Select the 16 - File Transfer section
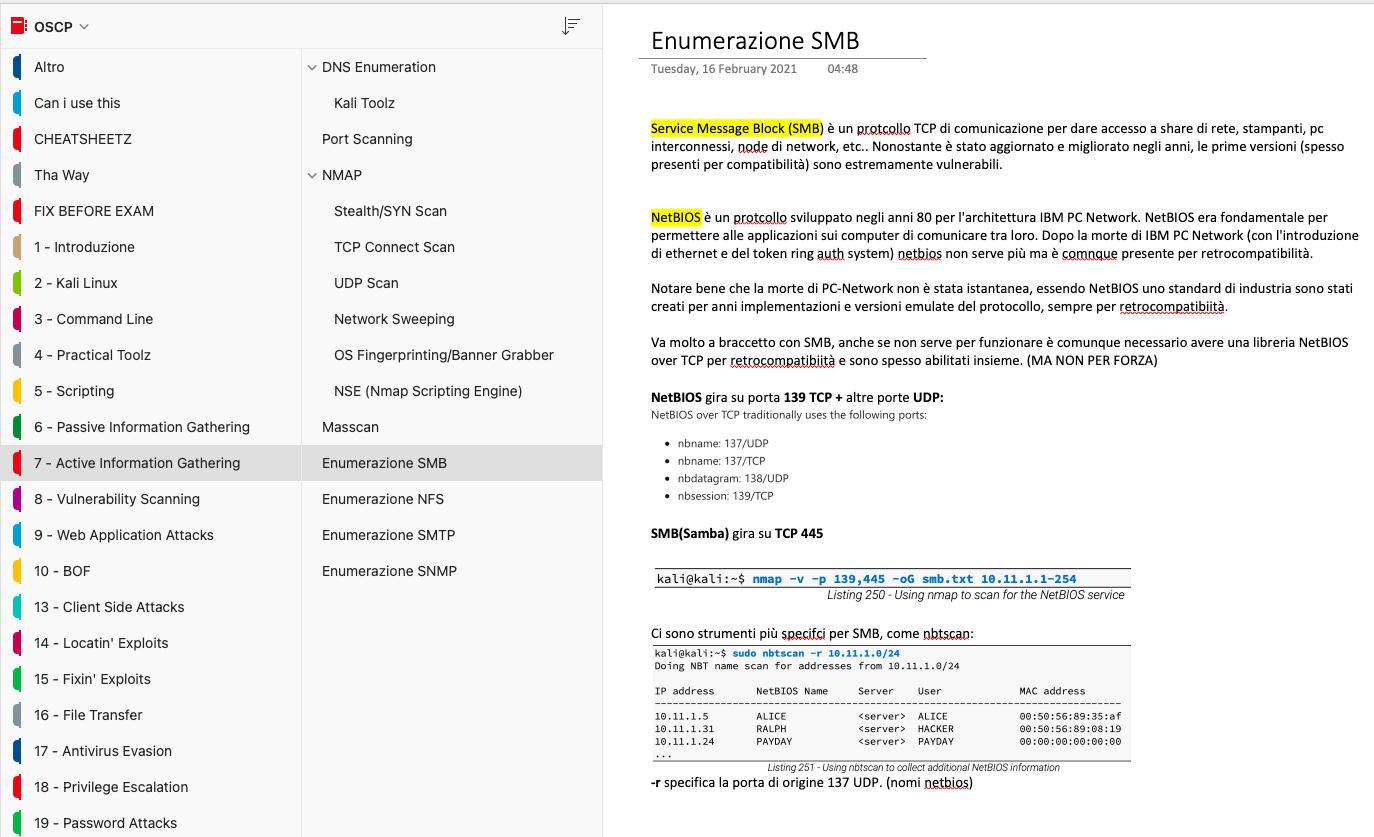 click(151, 715)
